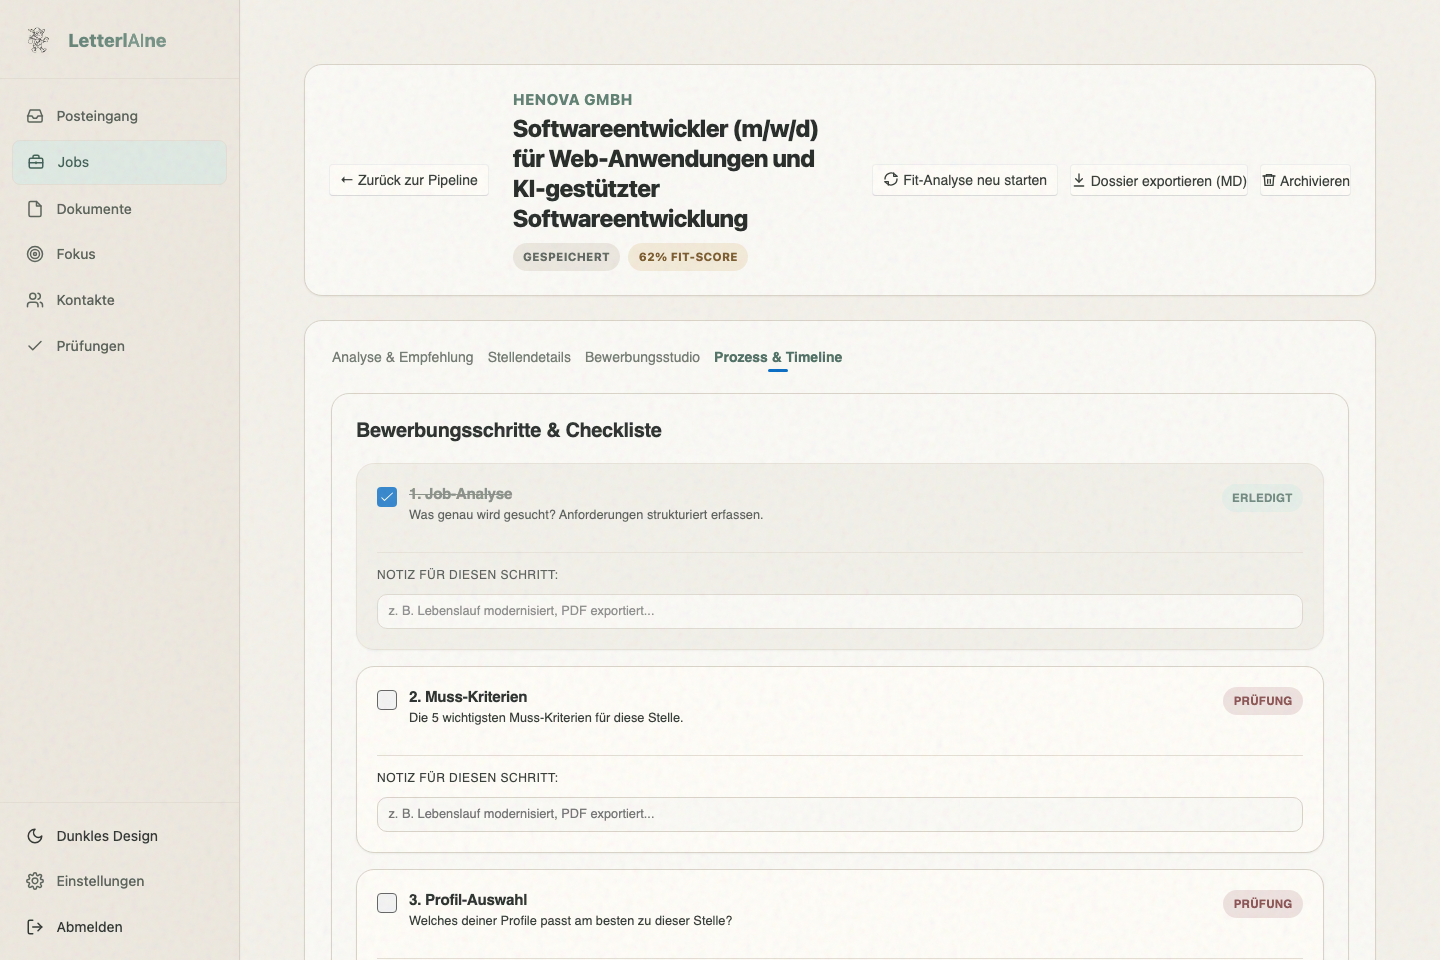Click the Bewerbungsschritte & Checkliste heading
Image resolution: width=1440 pixels, height=960 pixels.
pyautogui.click(x=509, y=430)
